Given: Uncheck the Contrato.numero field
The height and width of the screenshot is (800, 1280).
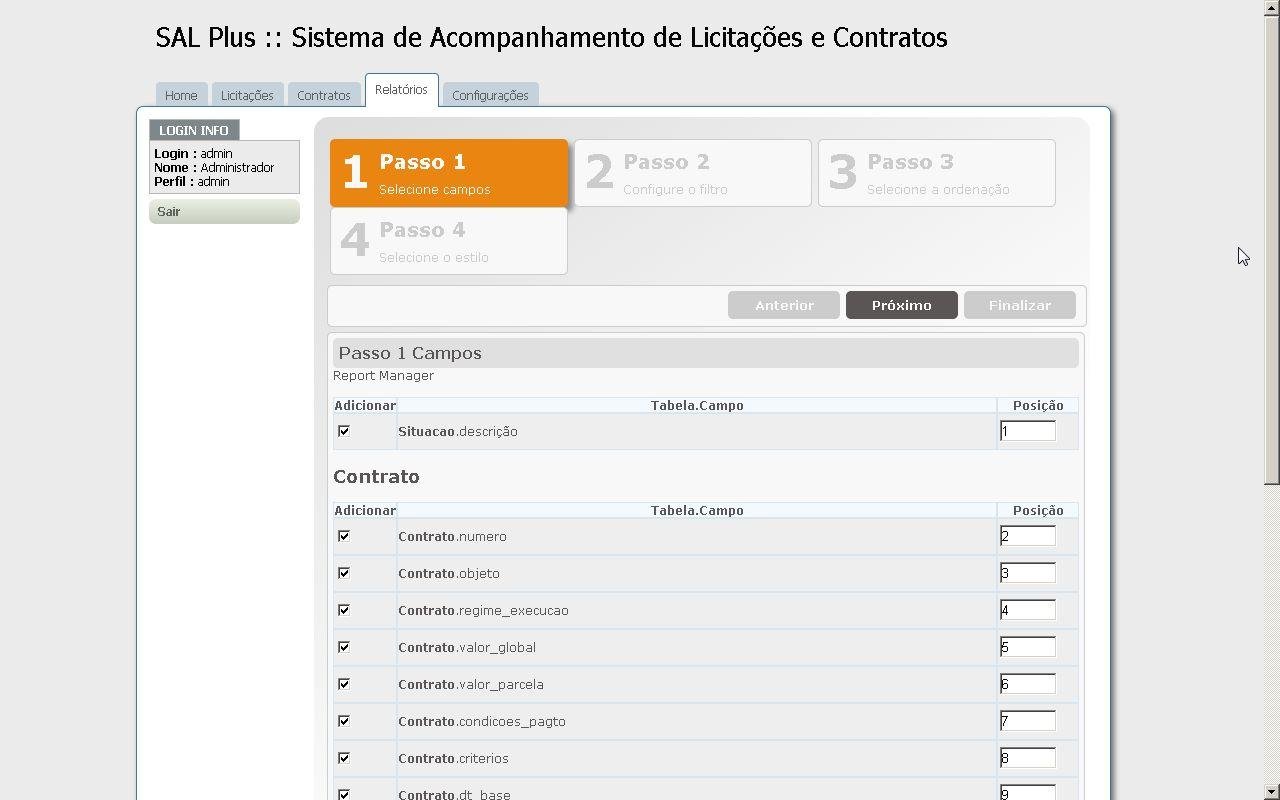Looking at the screenshot, I should (344, 536).
